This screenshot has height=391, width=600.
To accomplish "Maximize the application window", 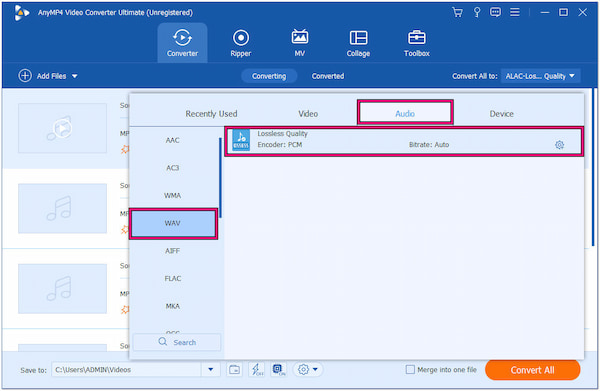I will [563, 12].
